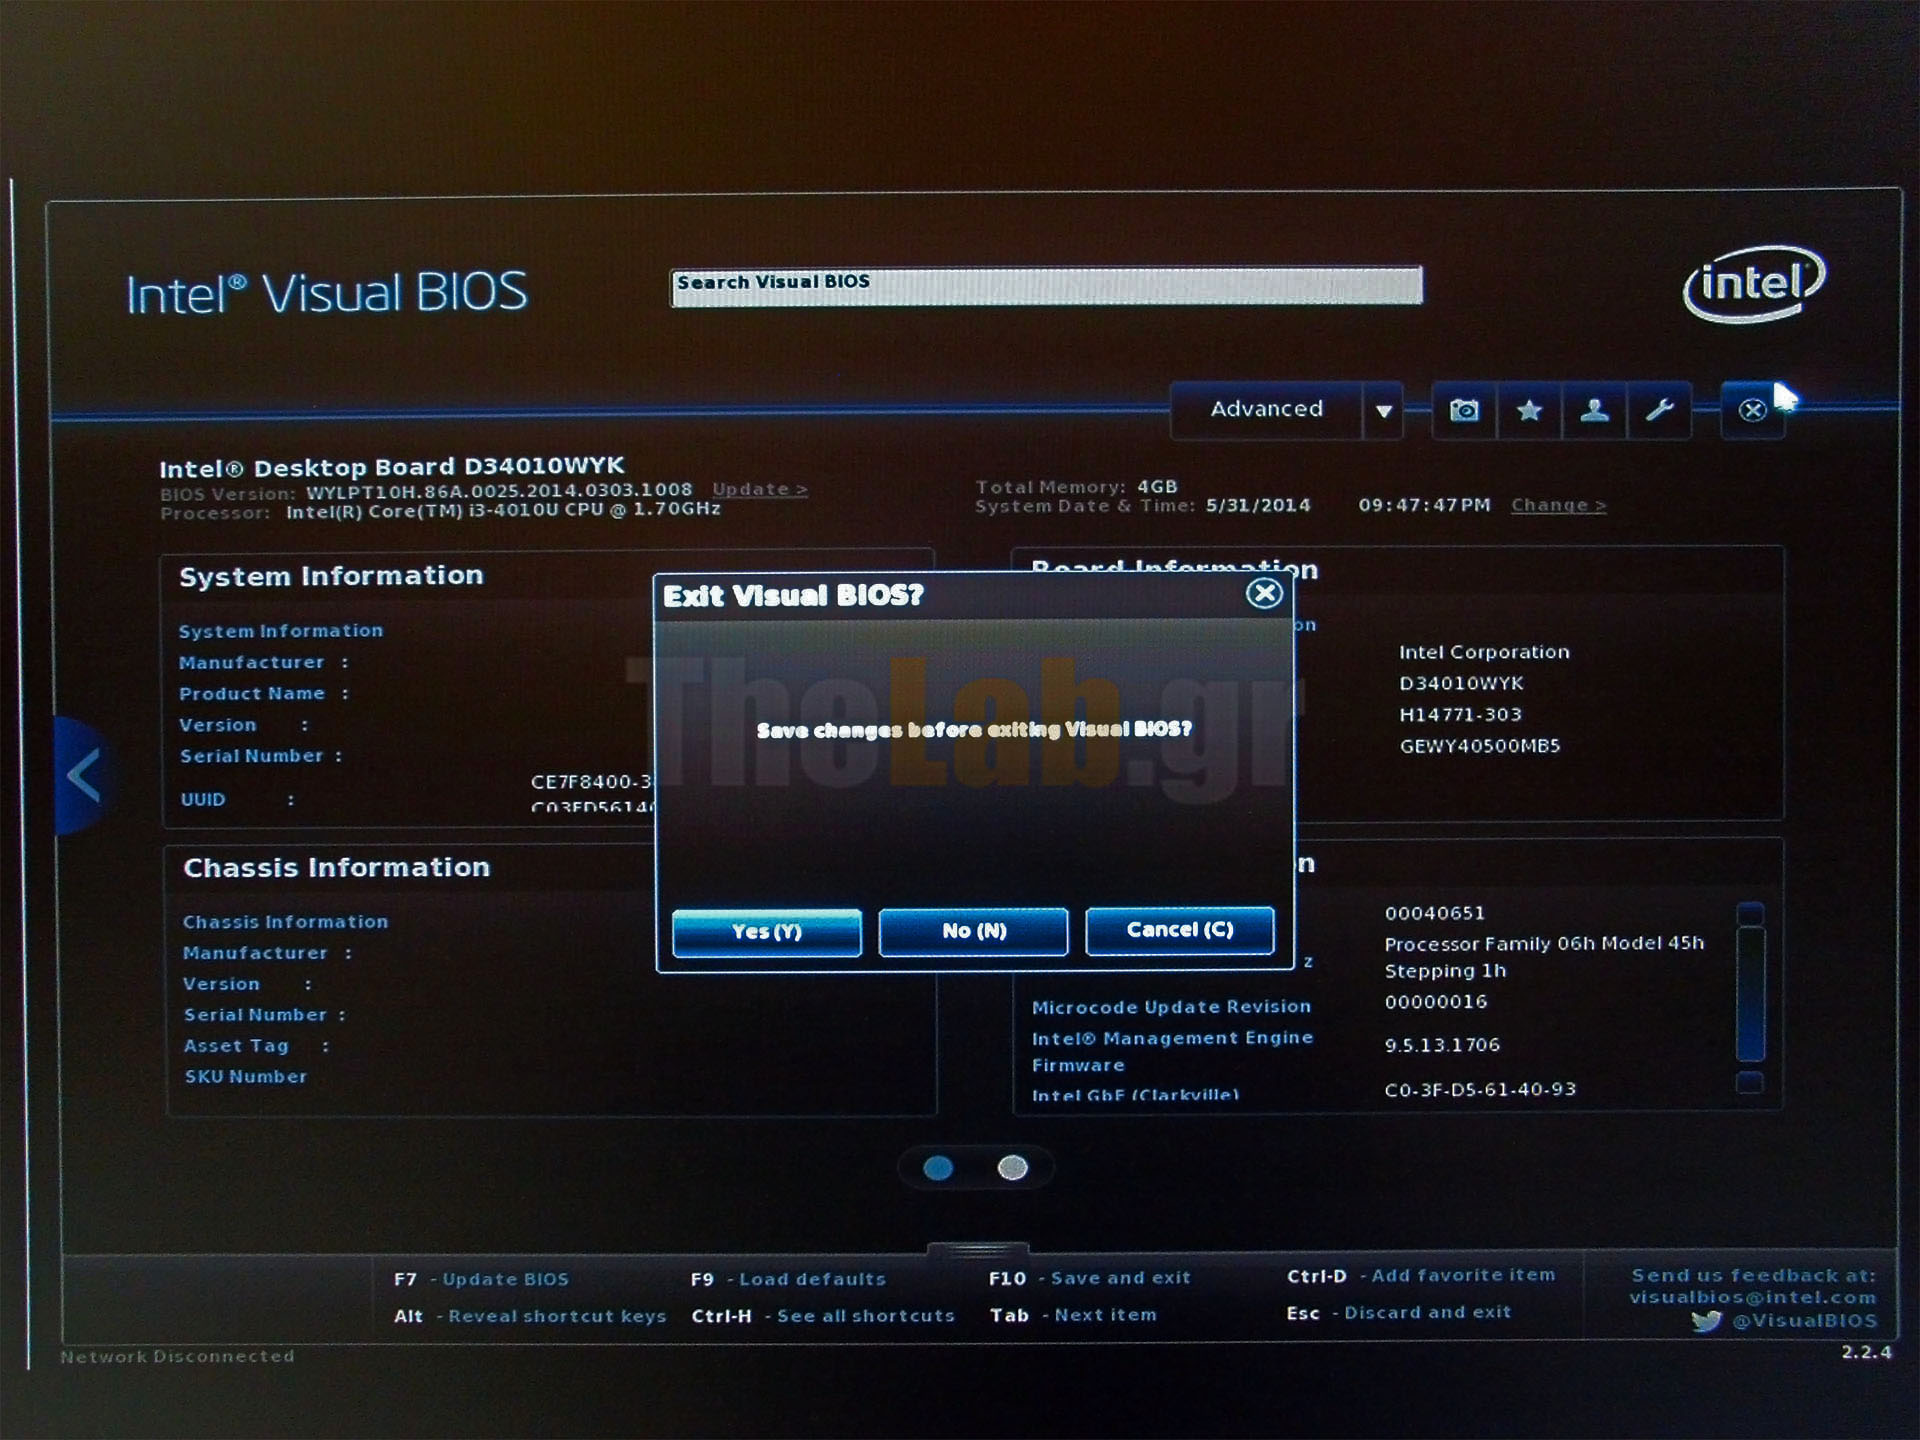
Task: Expand the Advanced dropdown arrow
Action: pos(1383,410)
